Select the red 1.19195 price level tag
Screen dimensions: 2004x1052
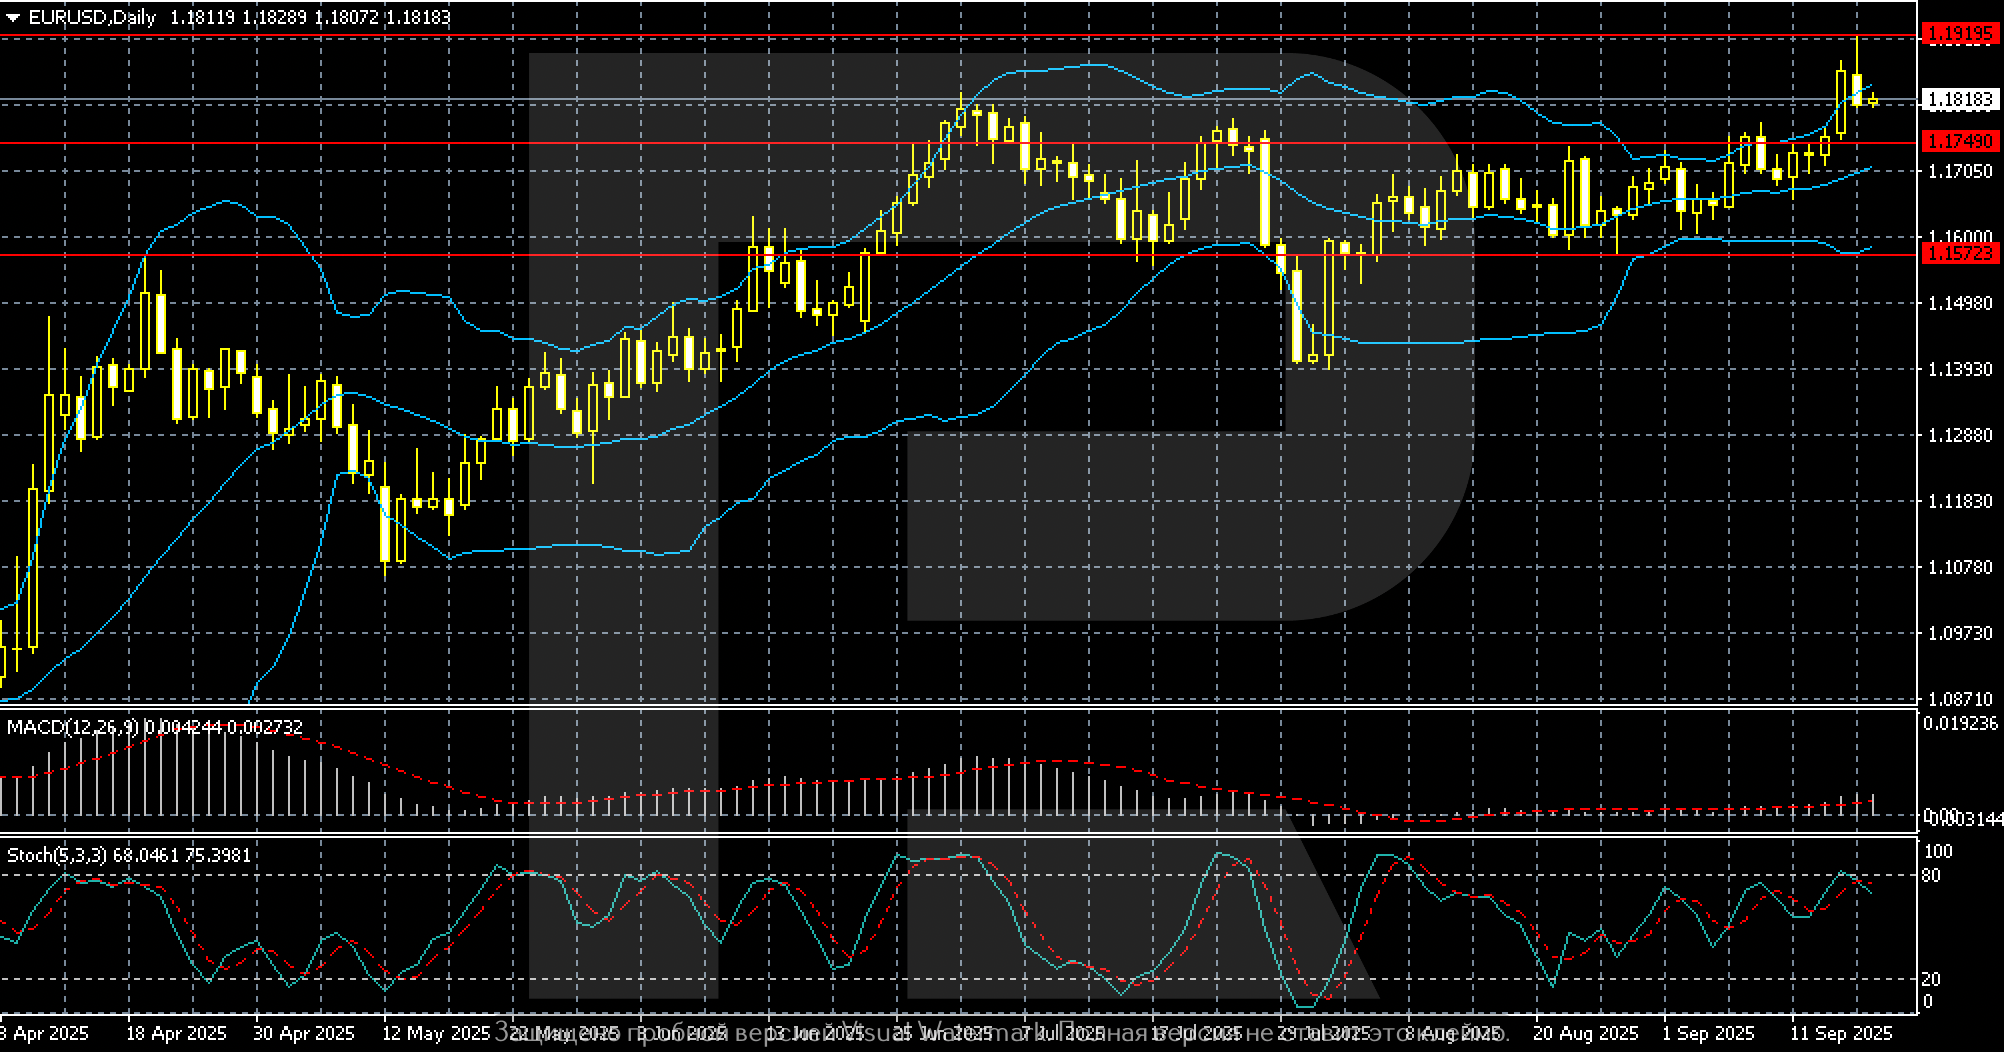click(1960, 35)
